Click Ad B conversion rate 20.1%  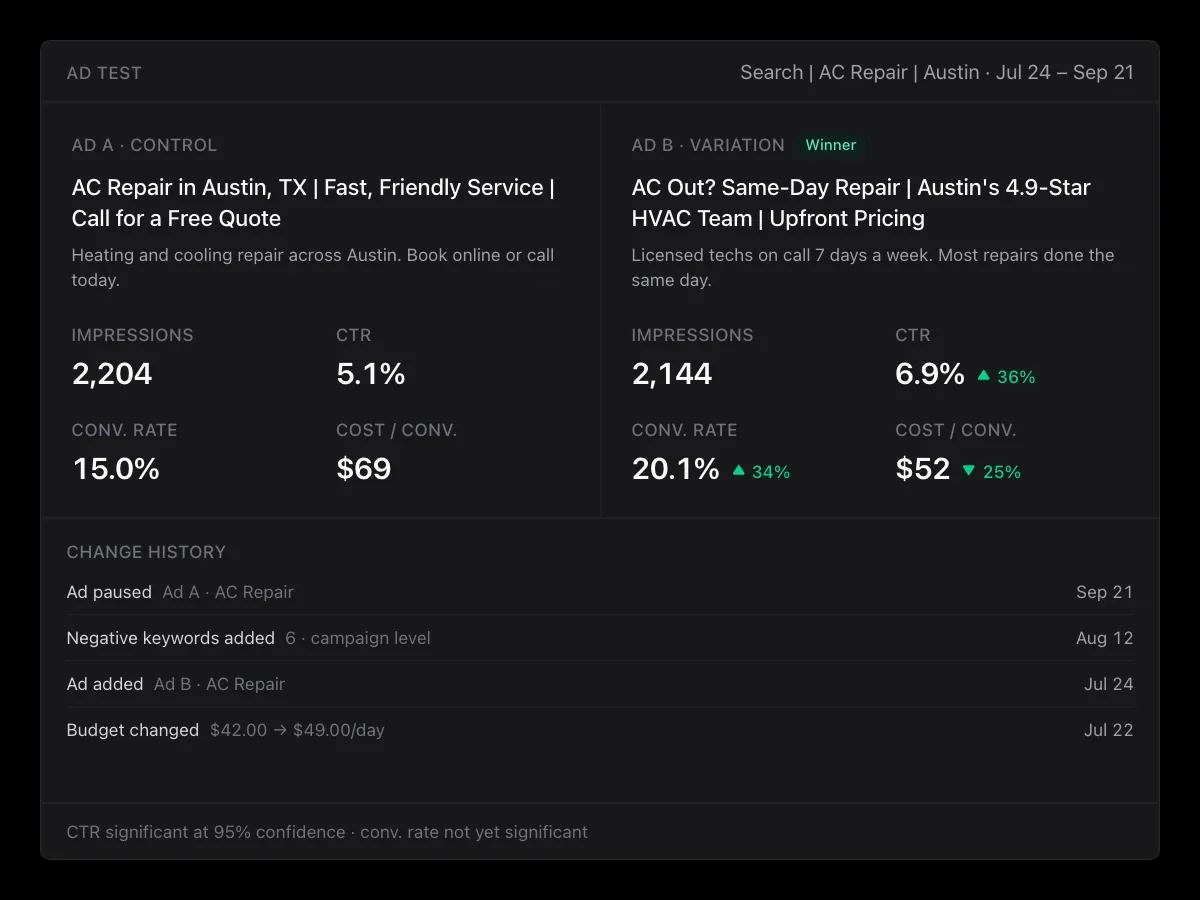pyautogui.click(x=676, y=469)
